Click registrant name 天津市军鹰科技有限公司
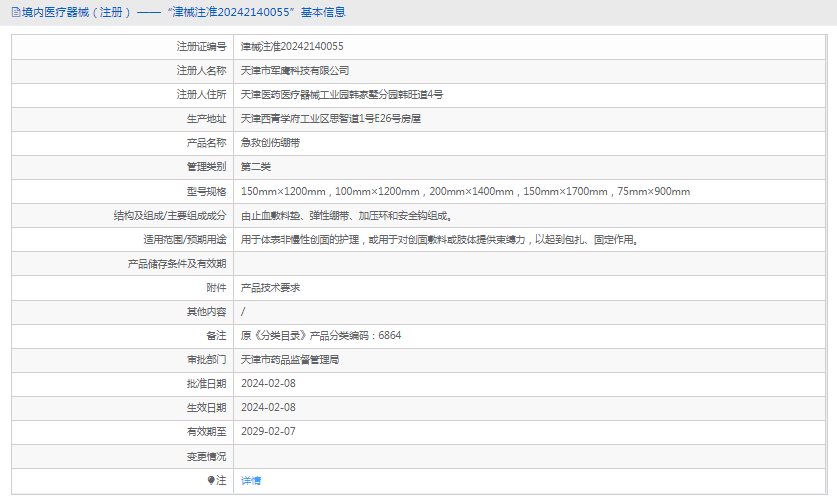This screenshot has width=837, height=503. [295, 70]
